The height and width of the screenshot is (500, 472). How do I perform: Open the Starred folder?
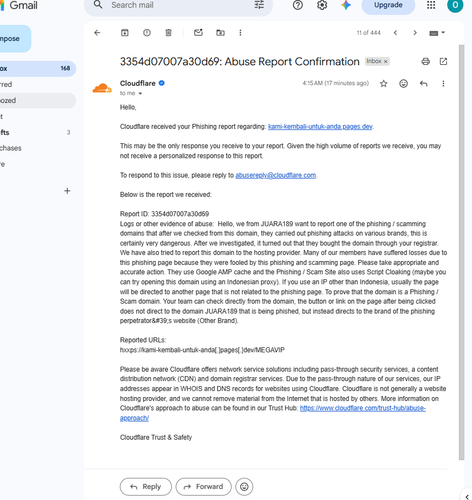[x=37, y=84]
